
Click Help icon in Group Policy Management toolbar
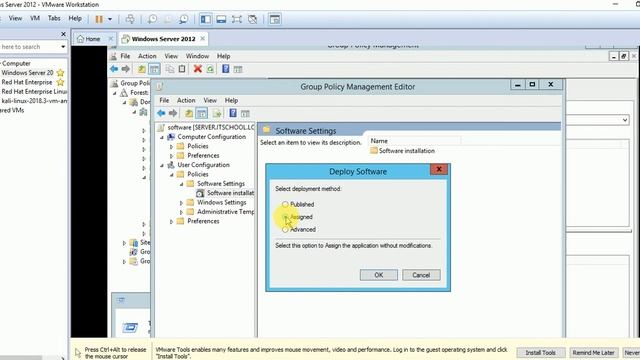tap(225, 69)
